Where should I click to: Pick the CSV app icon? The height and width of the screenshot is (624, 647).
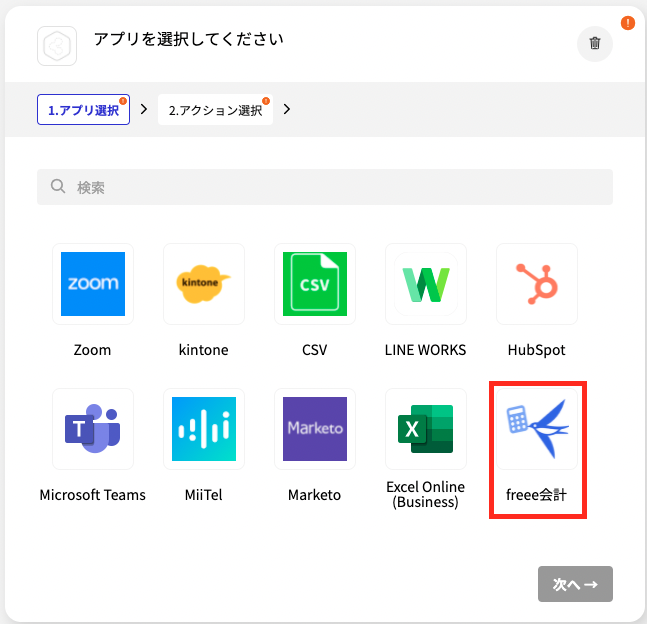point(315,284)
